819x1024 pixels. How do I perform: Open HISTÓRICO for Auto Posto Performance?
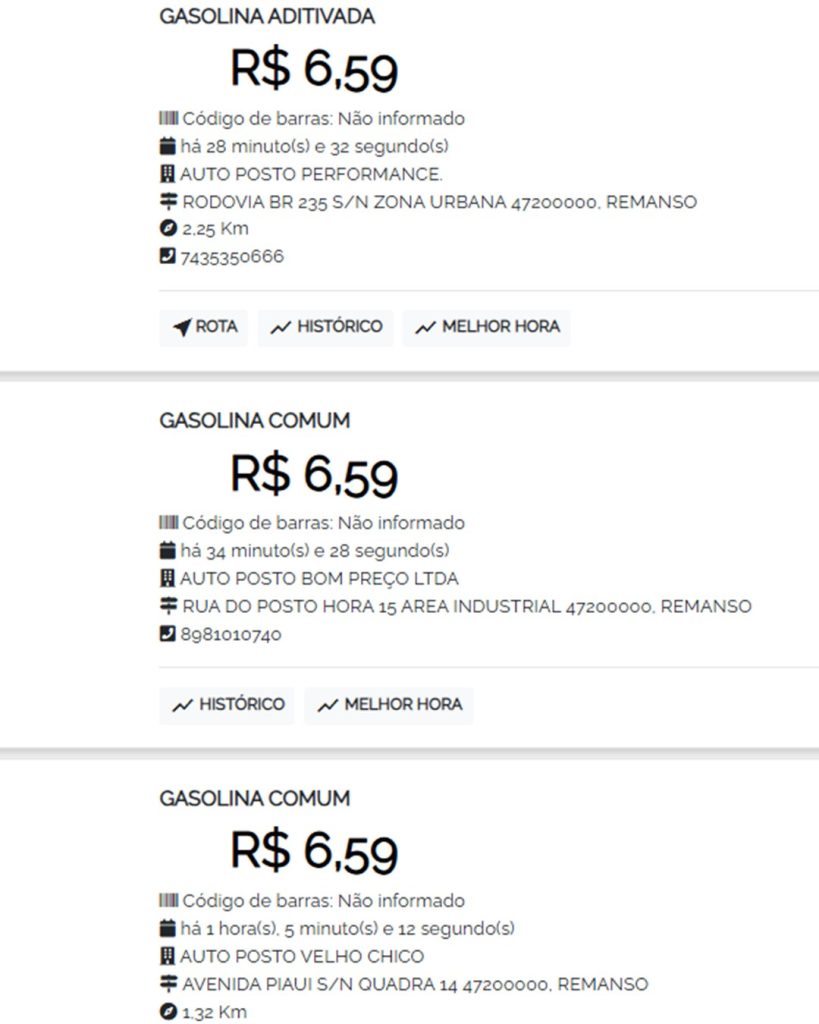pyautogui.click(x=325, y=327)
